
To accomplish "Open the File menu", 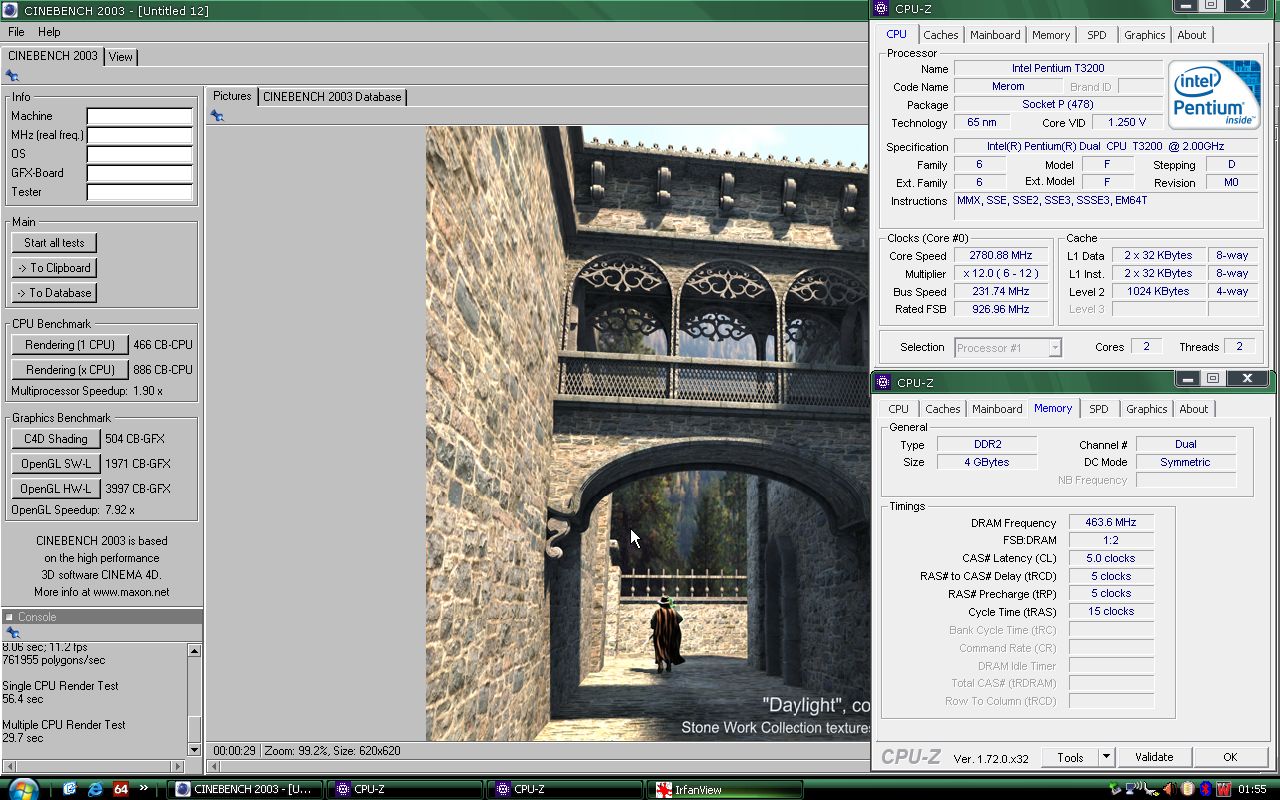I will (x=16, y=32).
